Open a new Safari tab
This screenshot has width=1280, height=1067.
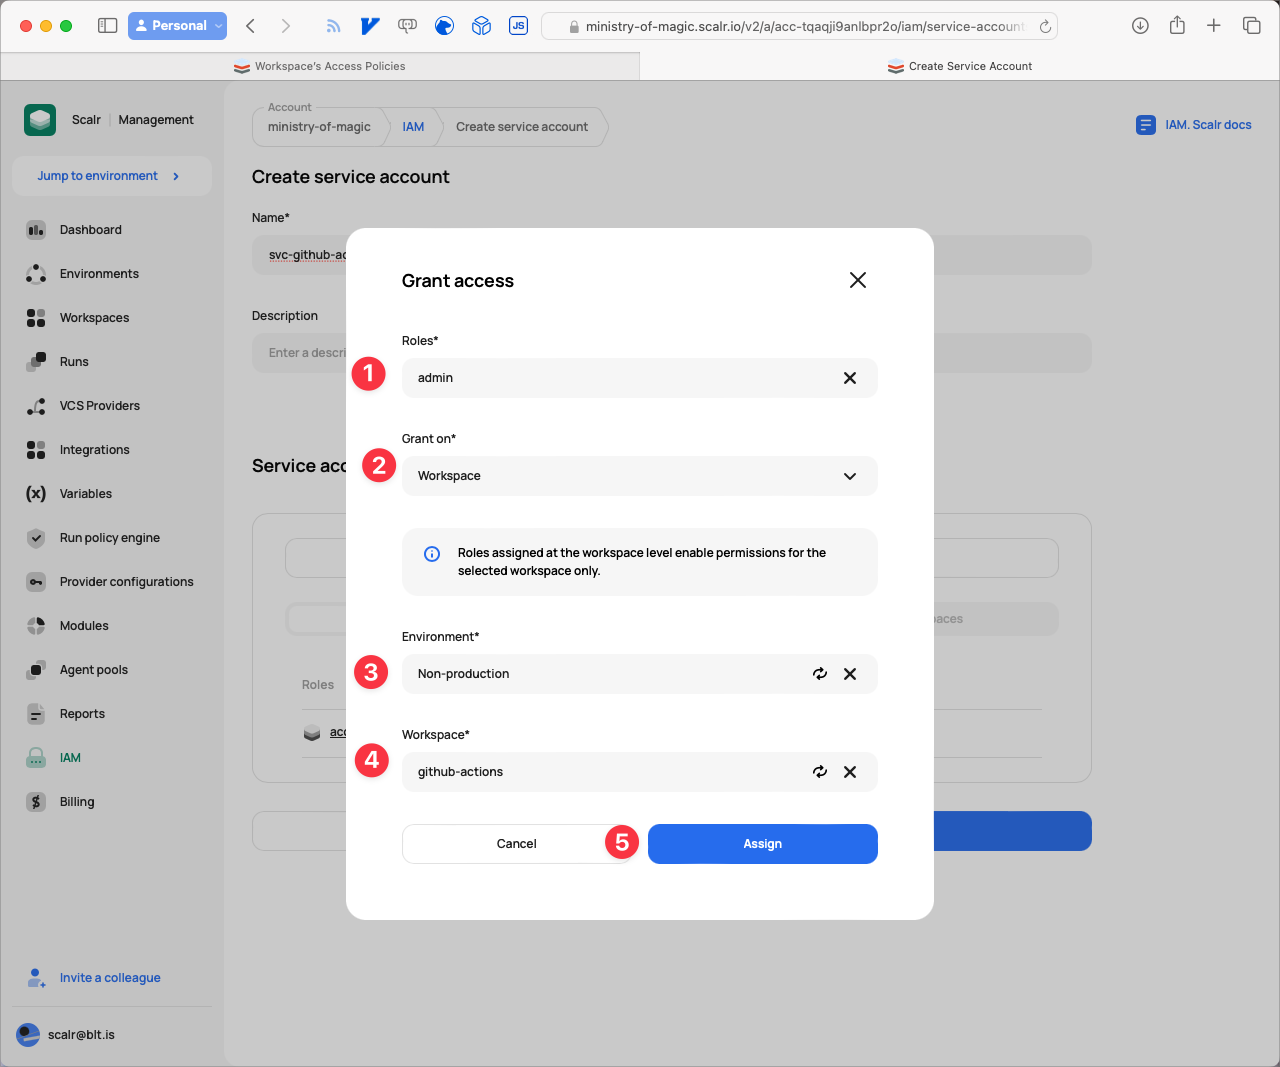1214,26
